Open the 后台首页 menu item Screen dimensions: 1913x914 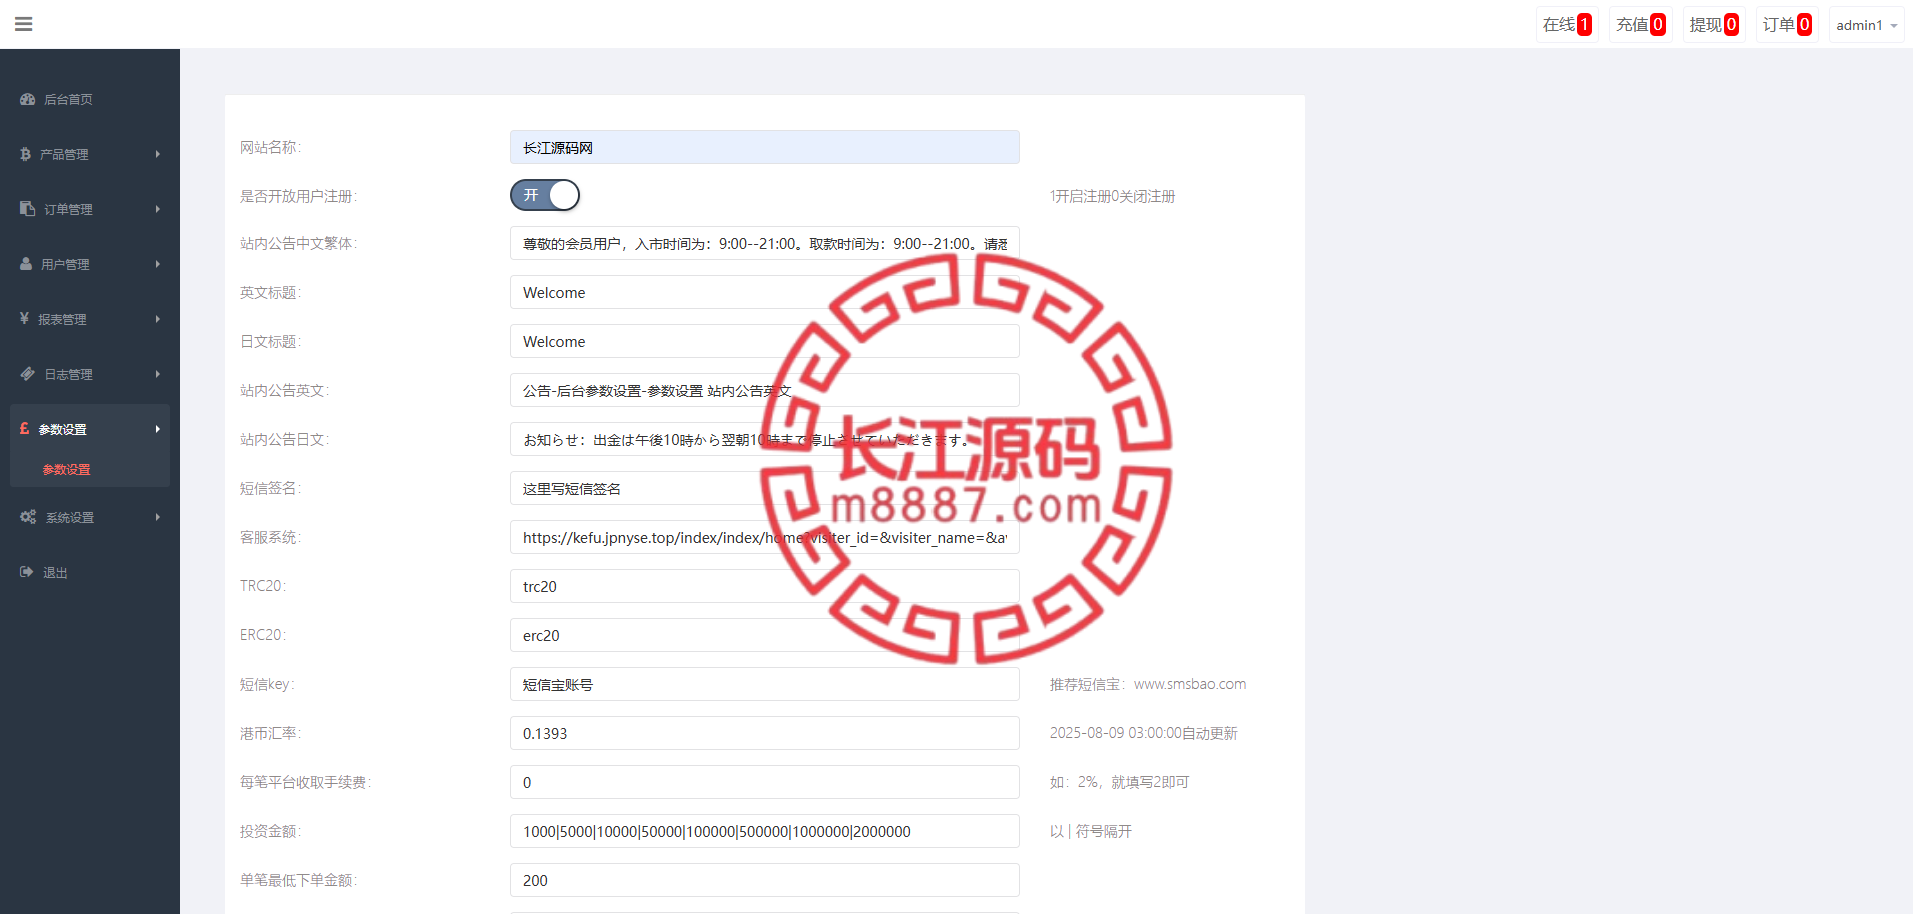coord(90,99)
